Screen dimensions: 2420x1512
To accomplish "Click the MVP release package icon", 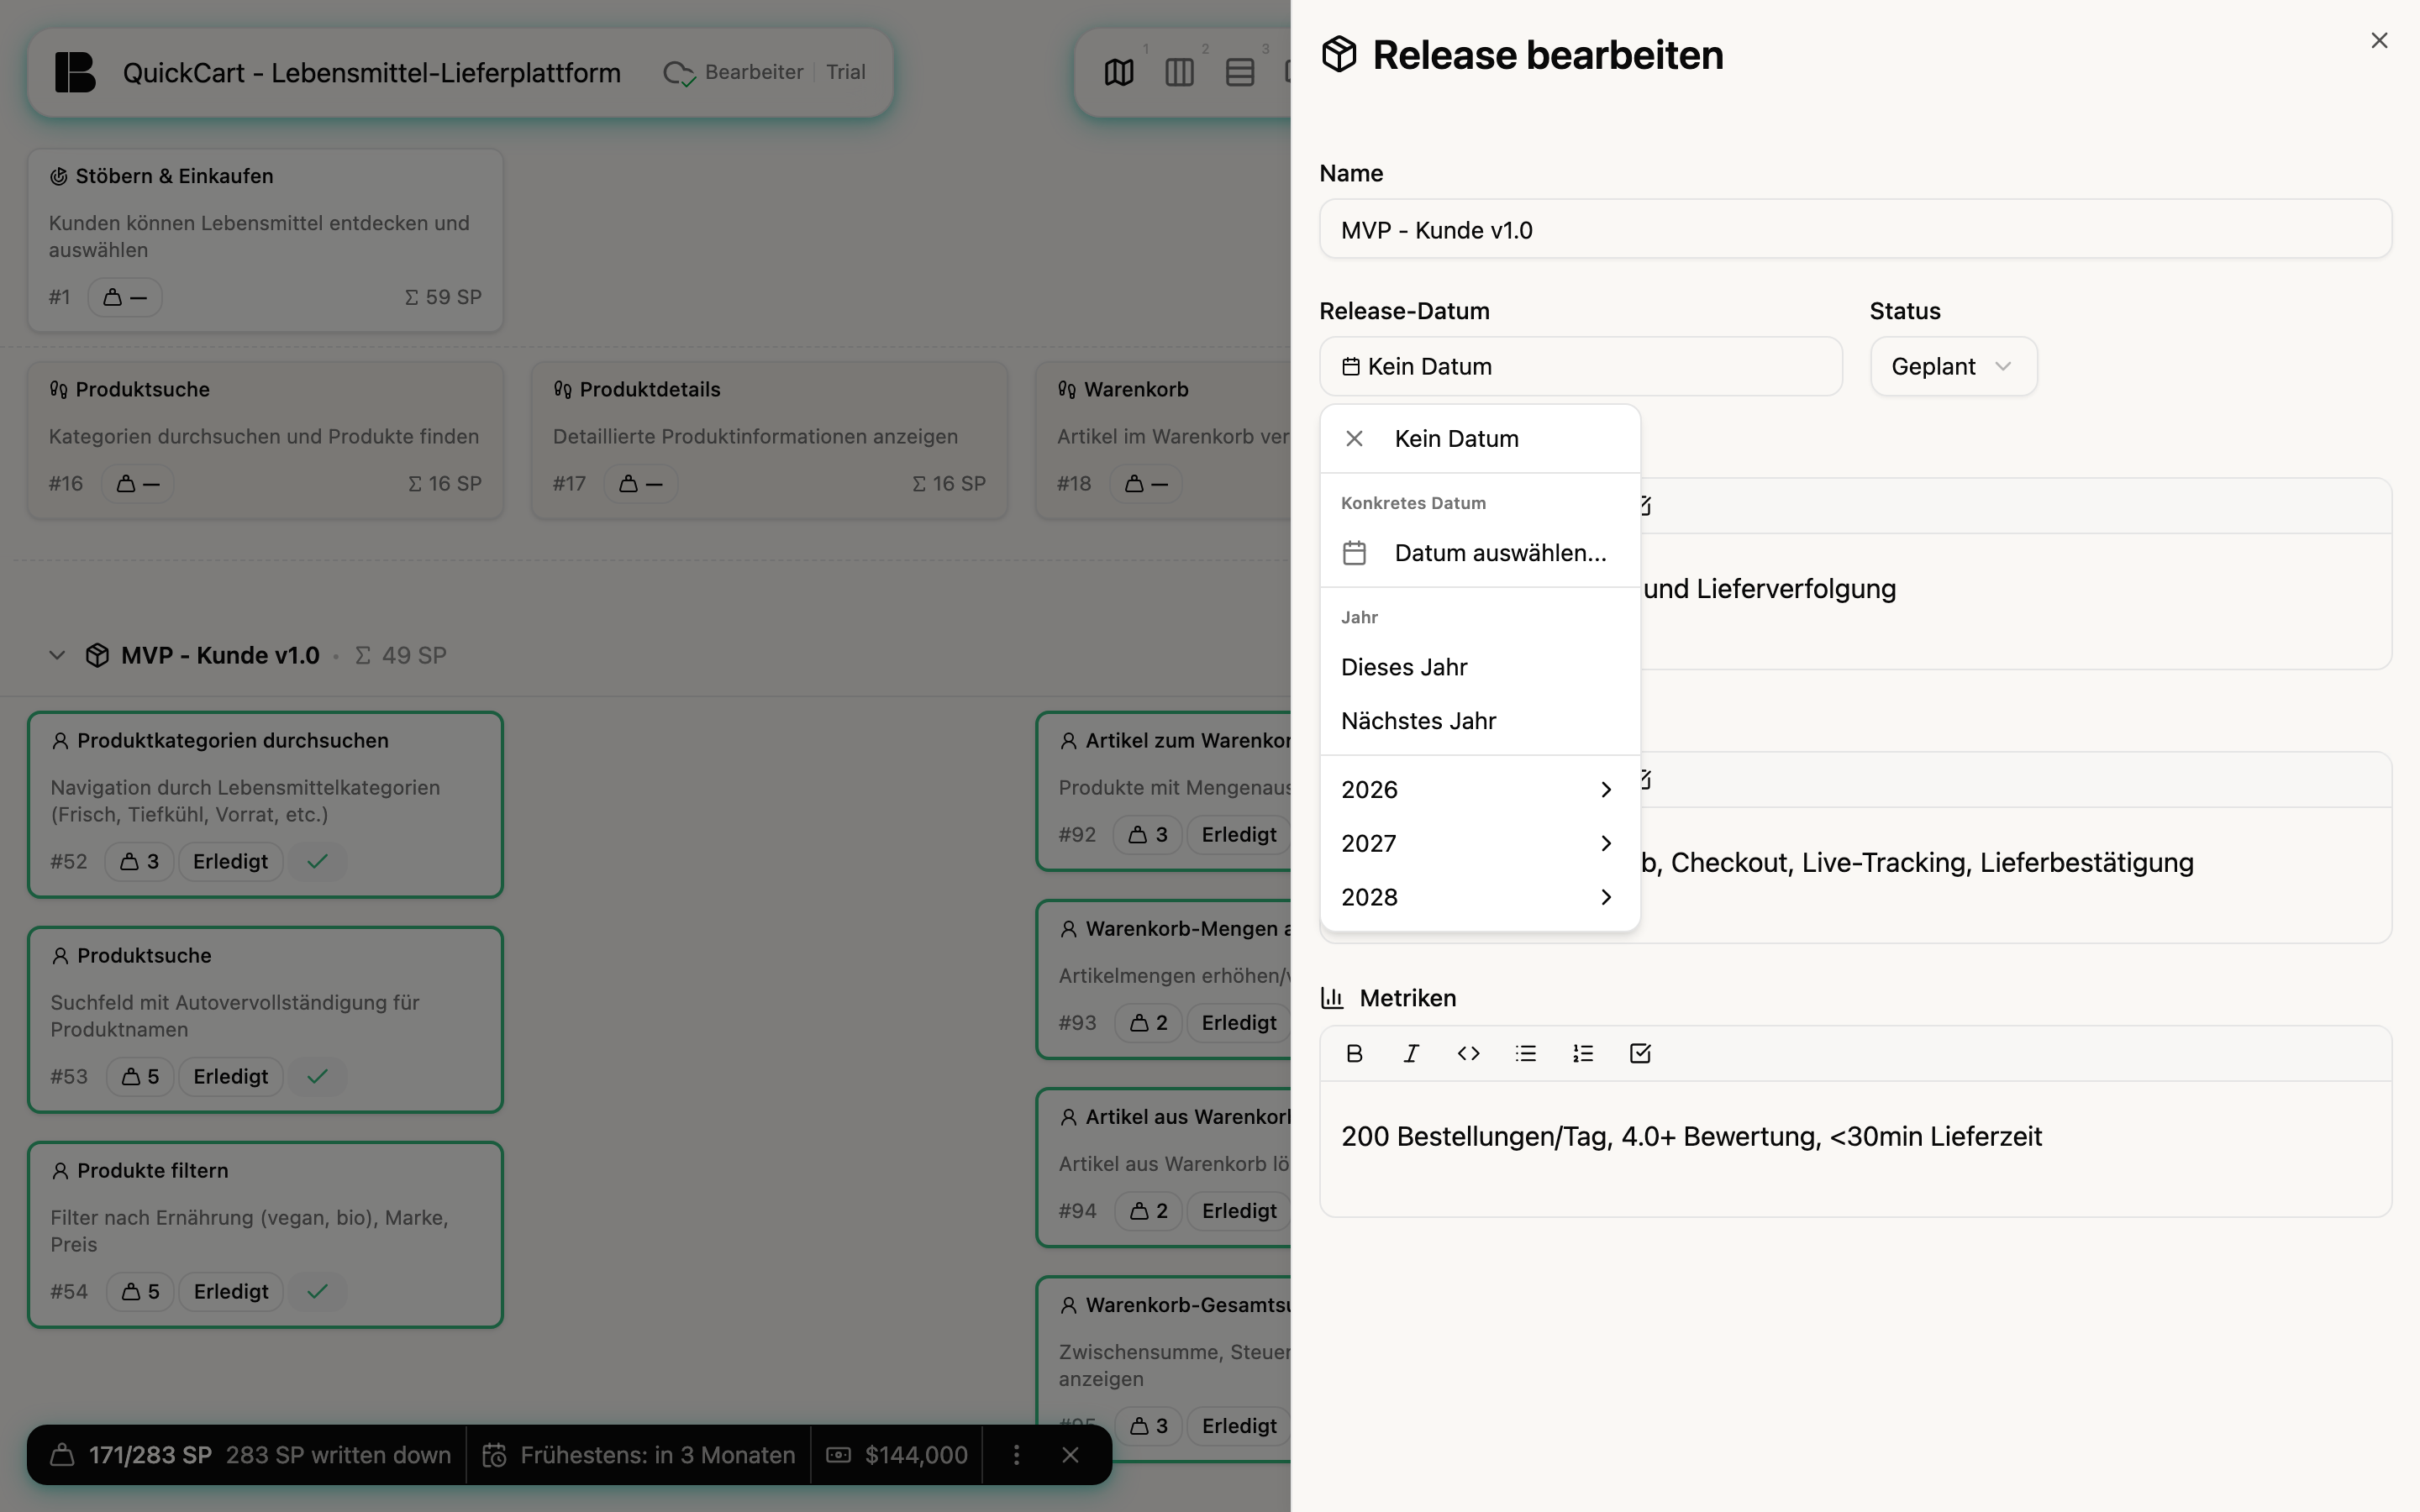I will point(97,655).
